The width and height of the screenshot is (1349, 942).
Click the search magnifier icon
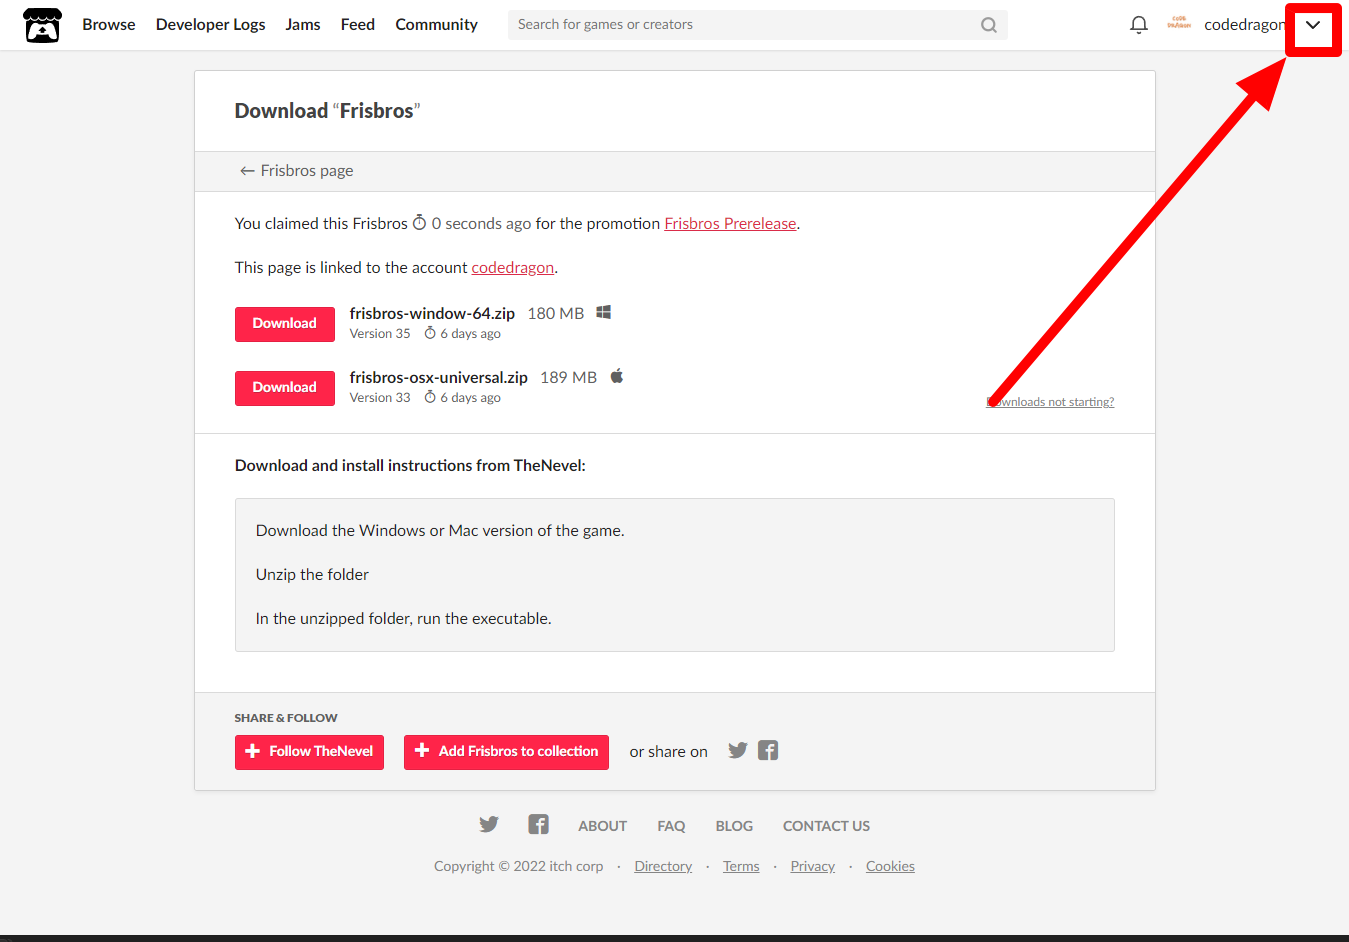(x=988, y=25)
